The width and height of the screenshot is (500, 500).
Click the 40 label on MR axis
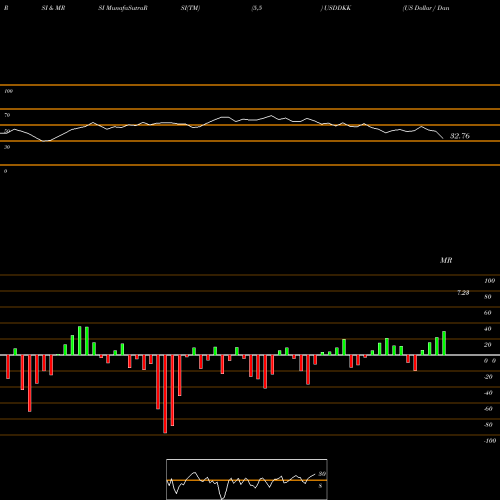click(488, 329)
